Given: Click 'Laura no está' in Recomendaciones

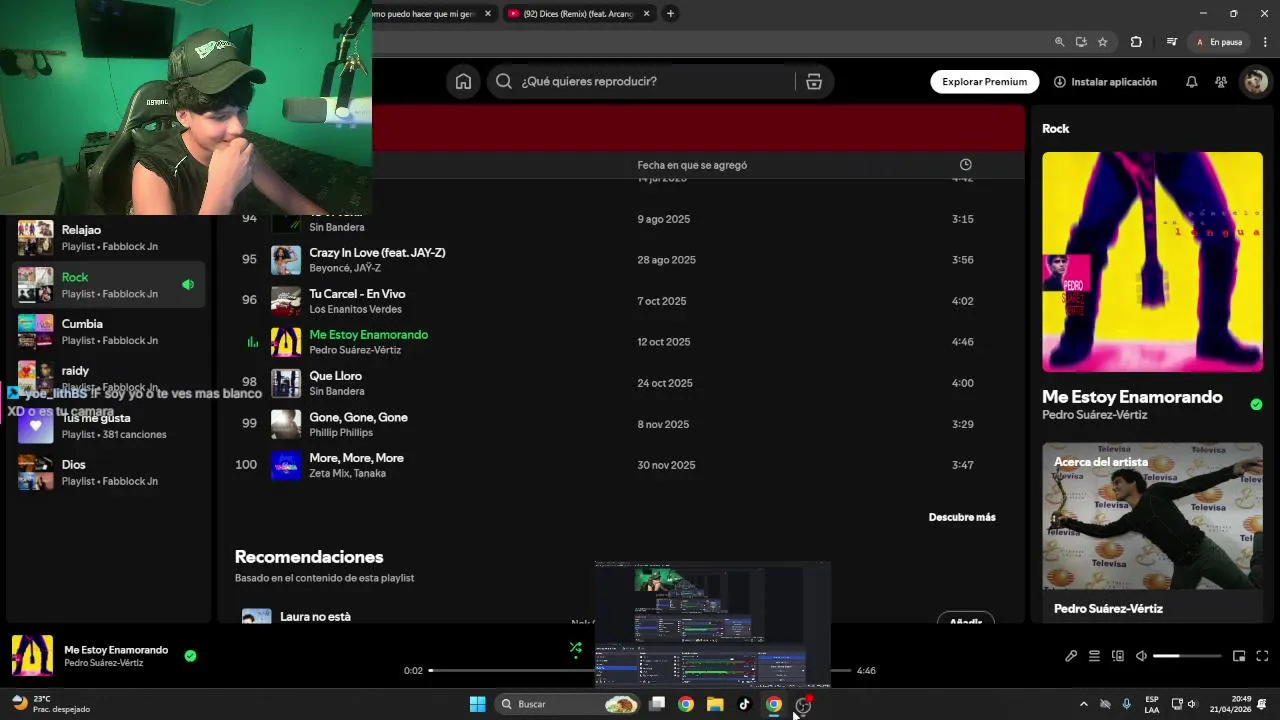Looking at the screenshot, I should point(315,617).
